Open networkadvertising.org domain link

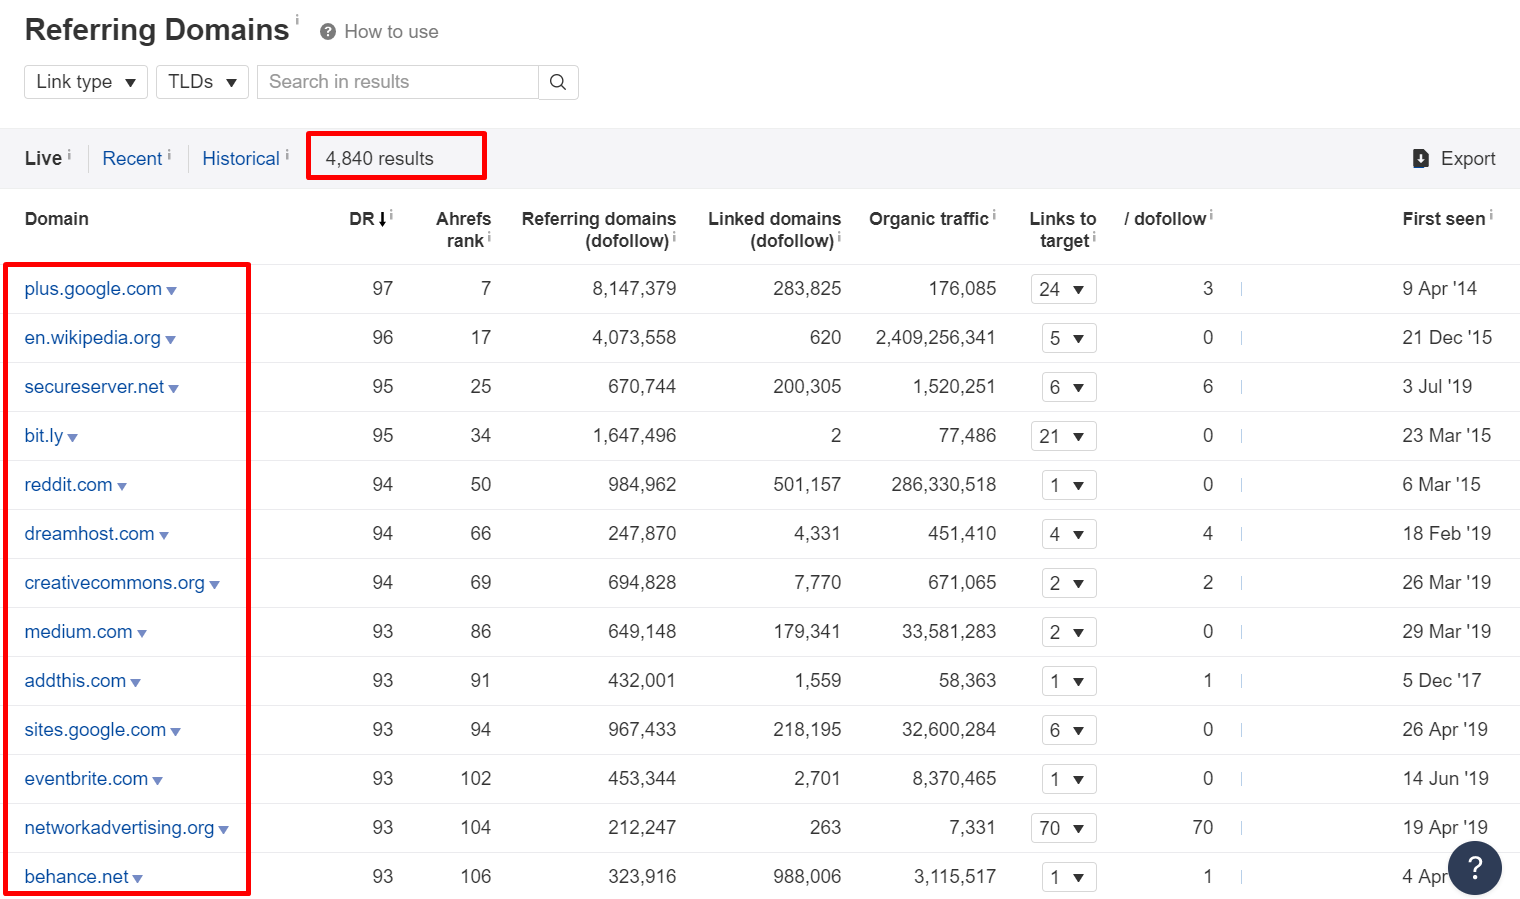[x=119, y=828]
